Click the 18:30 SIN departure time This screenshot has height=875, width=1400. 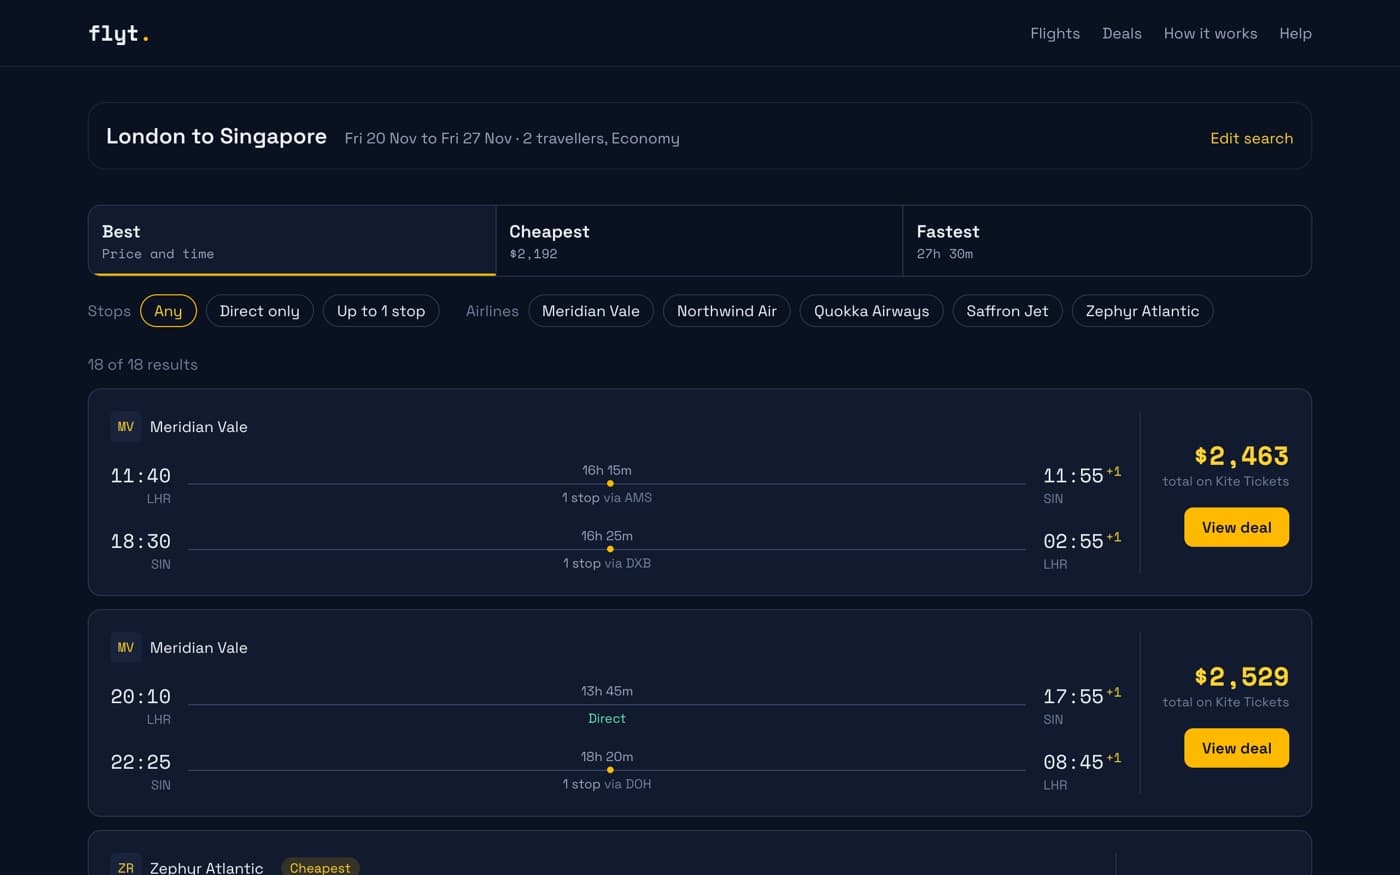click(x=141, y=541)
